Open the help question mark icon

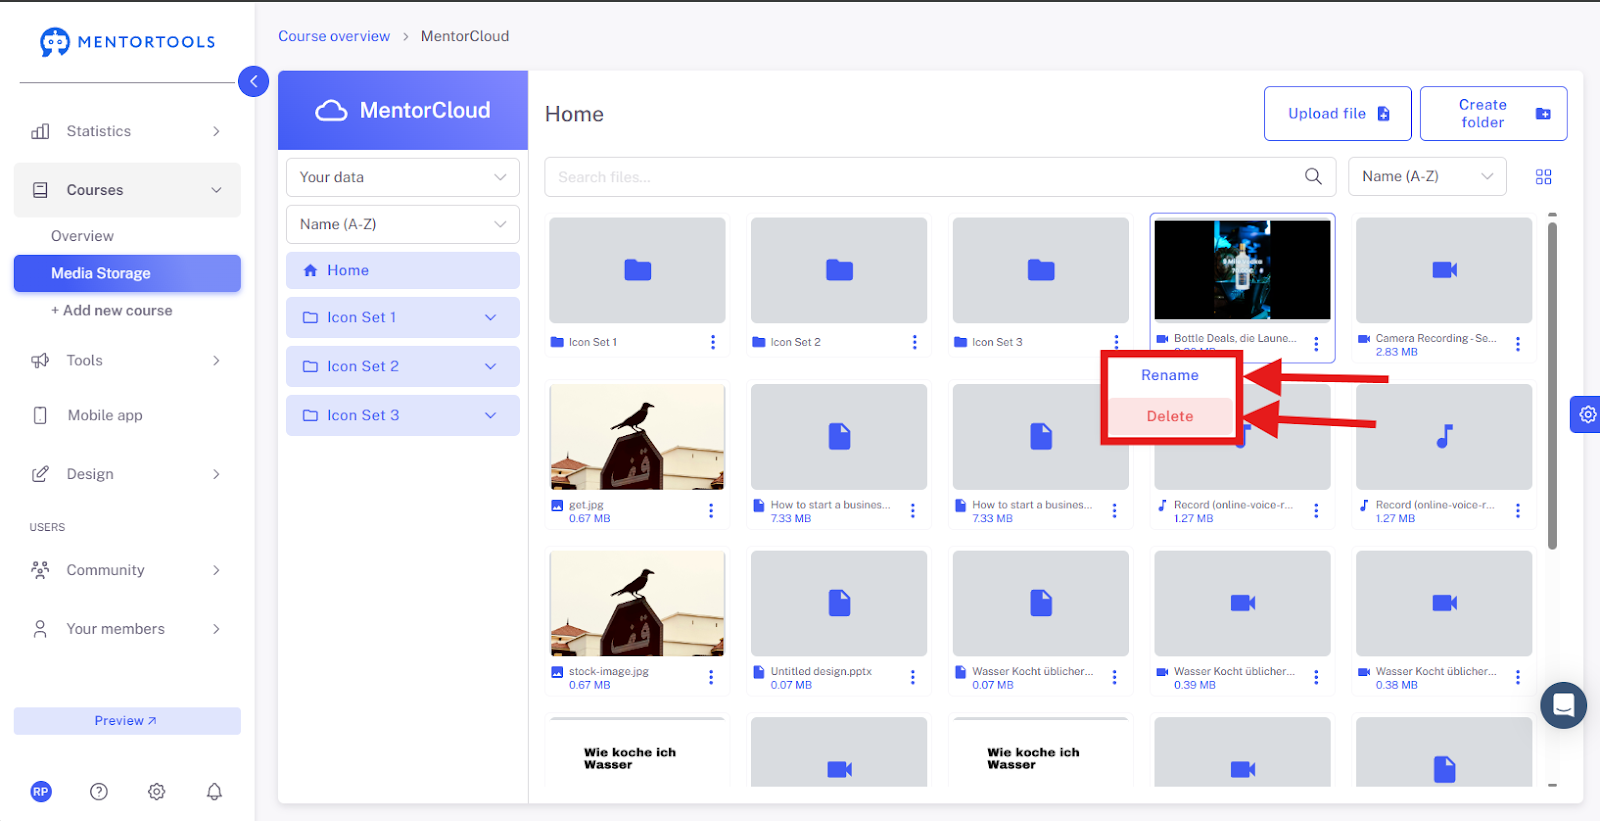pos(99,791)
